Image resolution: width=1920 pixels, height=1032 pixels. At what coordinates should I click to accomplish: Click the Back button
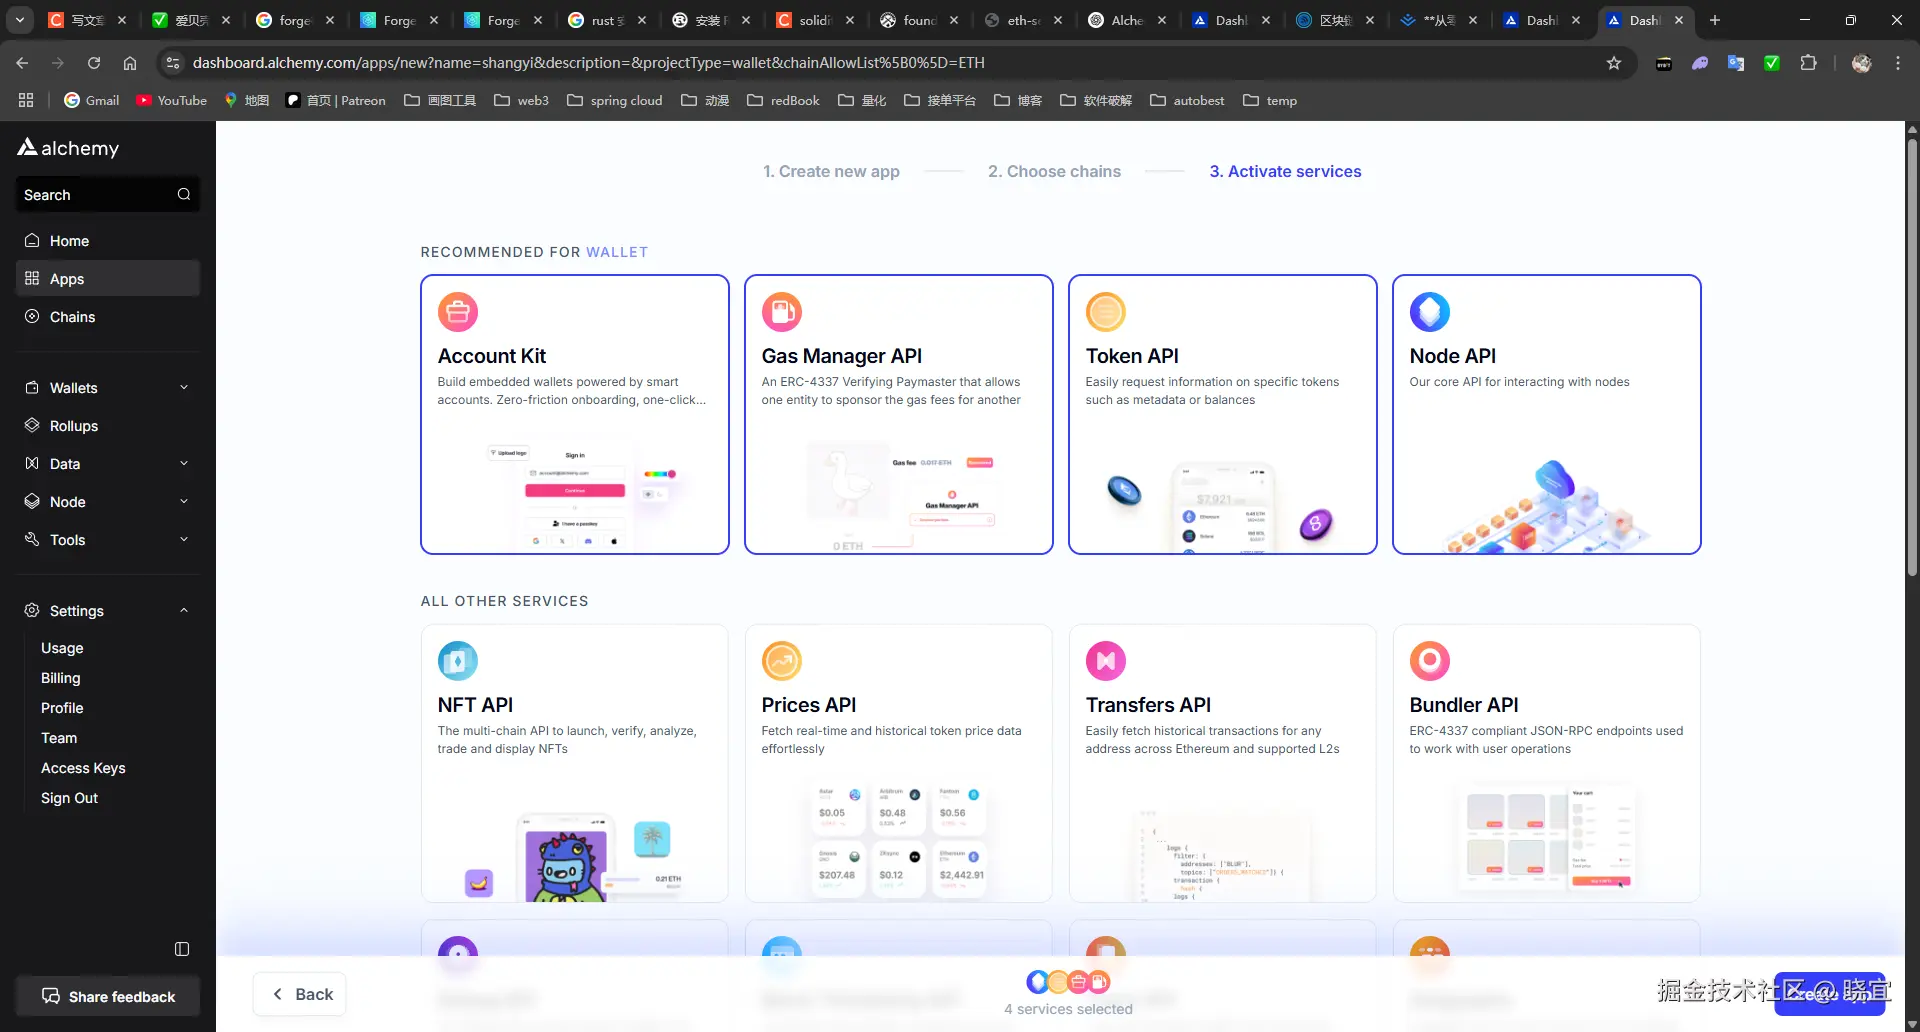300,994
